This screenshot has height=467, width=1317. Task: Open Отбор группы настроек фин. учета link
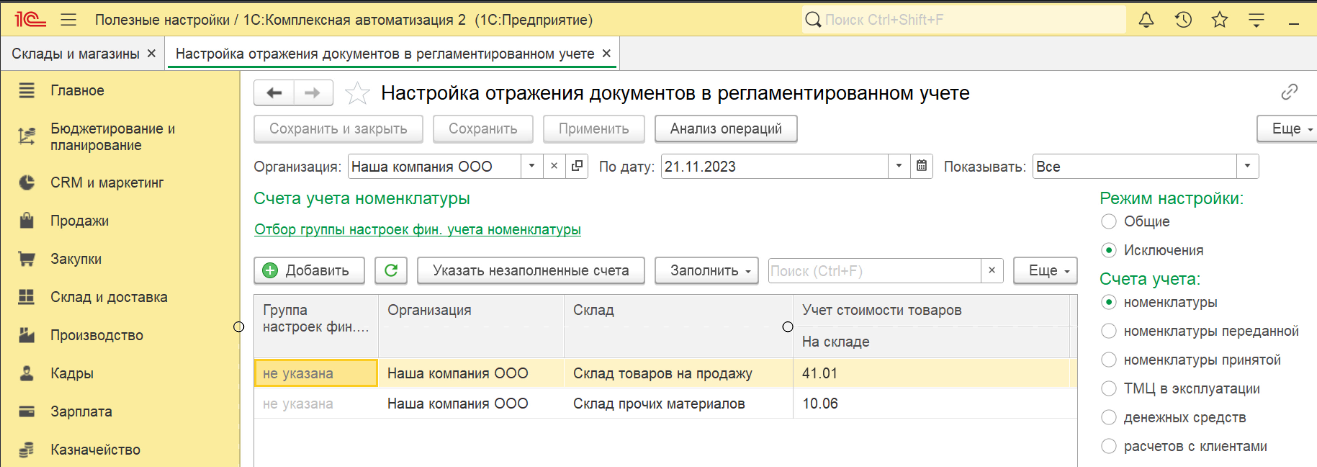point(417,229)
